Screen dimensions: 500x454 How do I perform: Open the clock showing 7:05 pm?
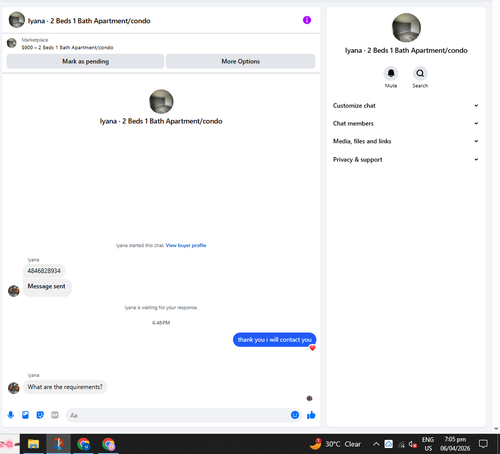coord(455,444)
